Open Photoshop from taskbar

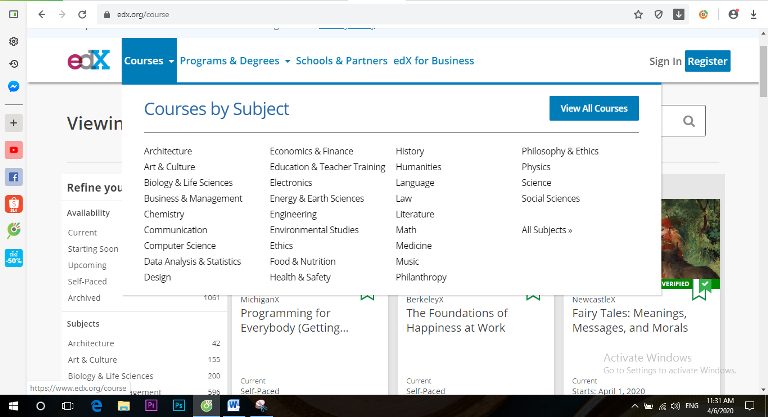[179, 406]
